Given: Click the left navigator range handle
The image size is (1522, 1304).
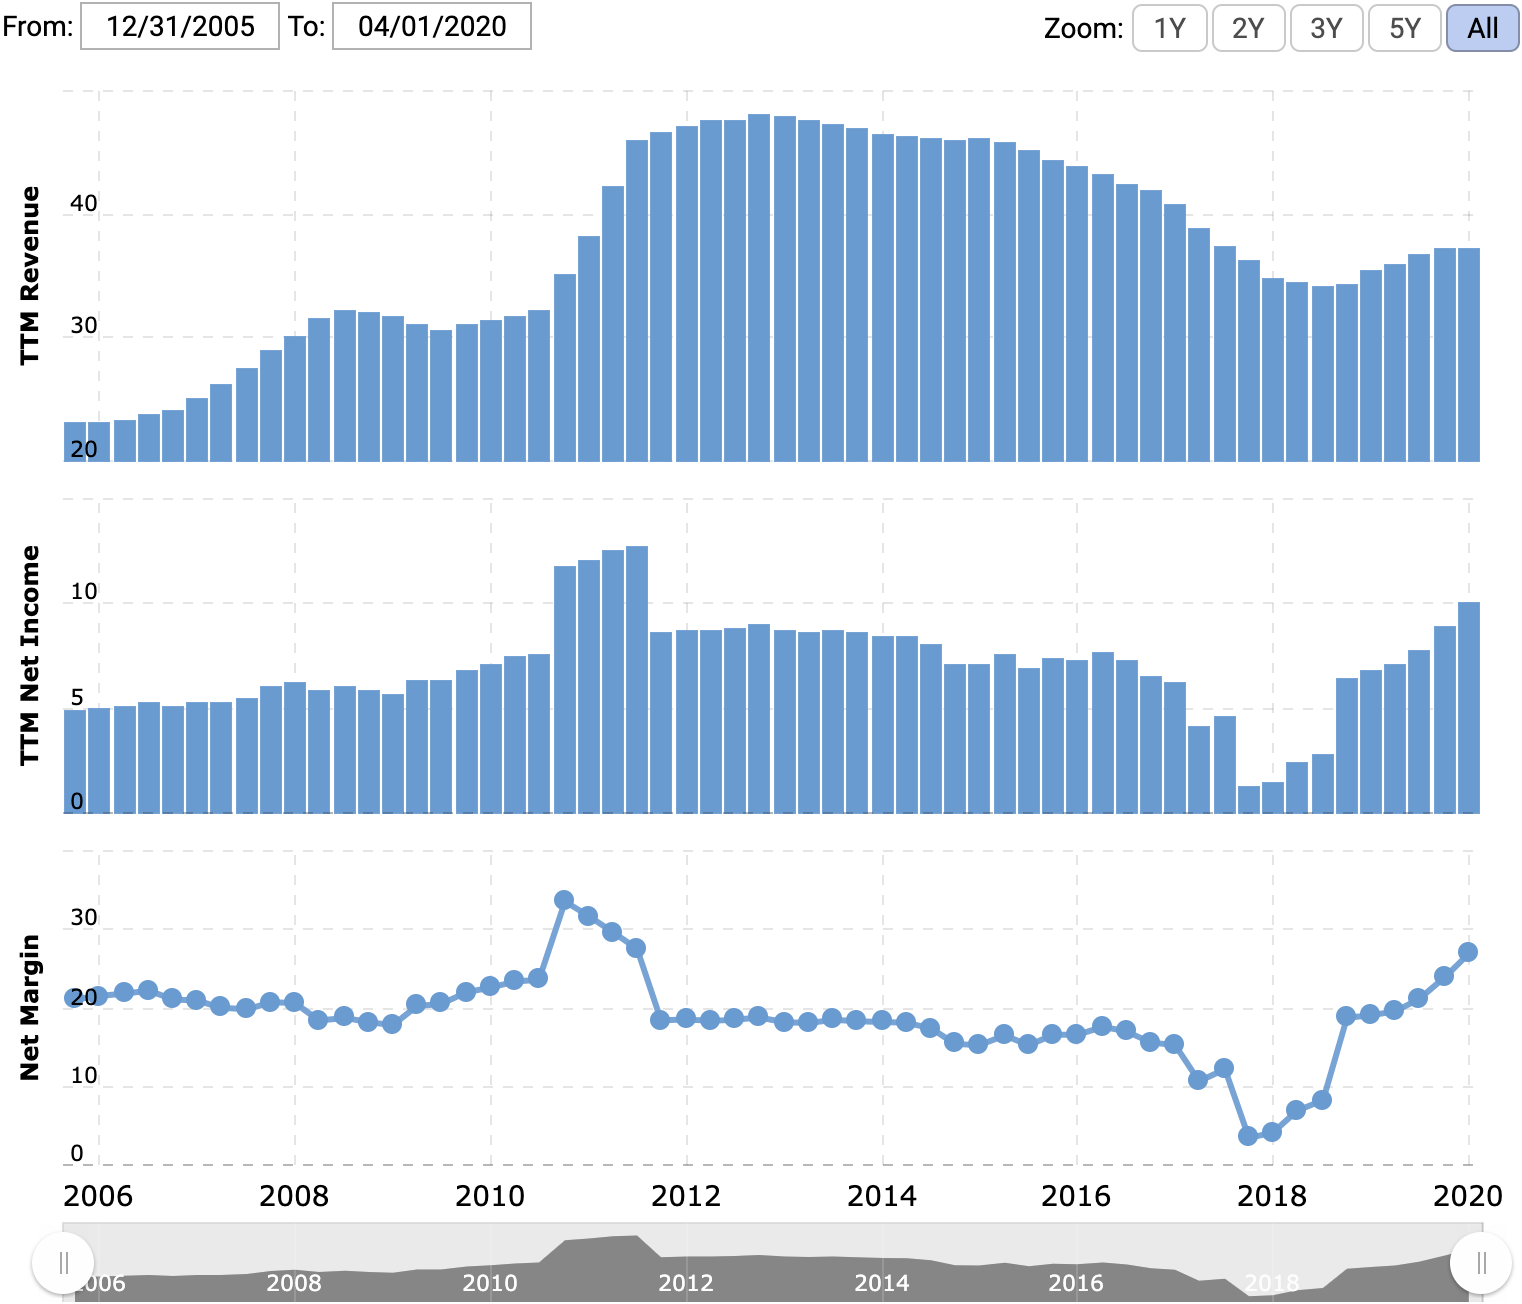Looking at the screenshot, I should point(63,1263).
